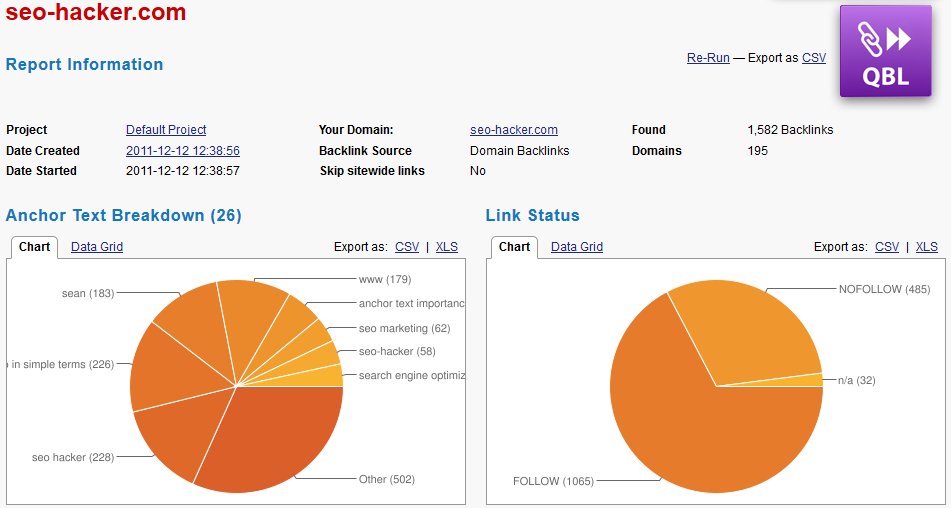Viewport: 951px width, 508px height.
Task: Export Anchor Text Breakdown as CSV
Action: pos(407,247)
